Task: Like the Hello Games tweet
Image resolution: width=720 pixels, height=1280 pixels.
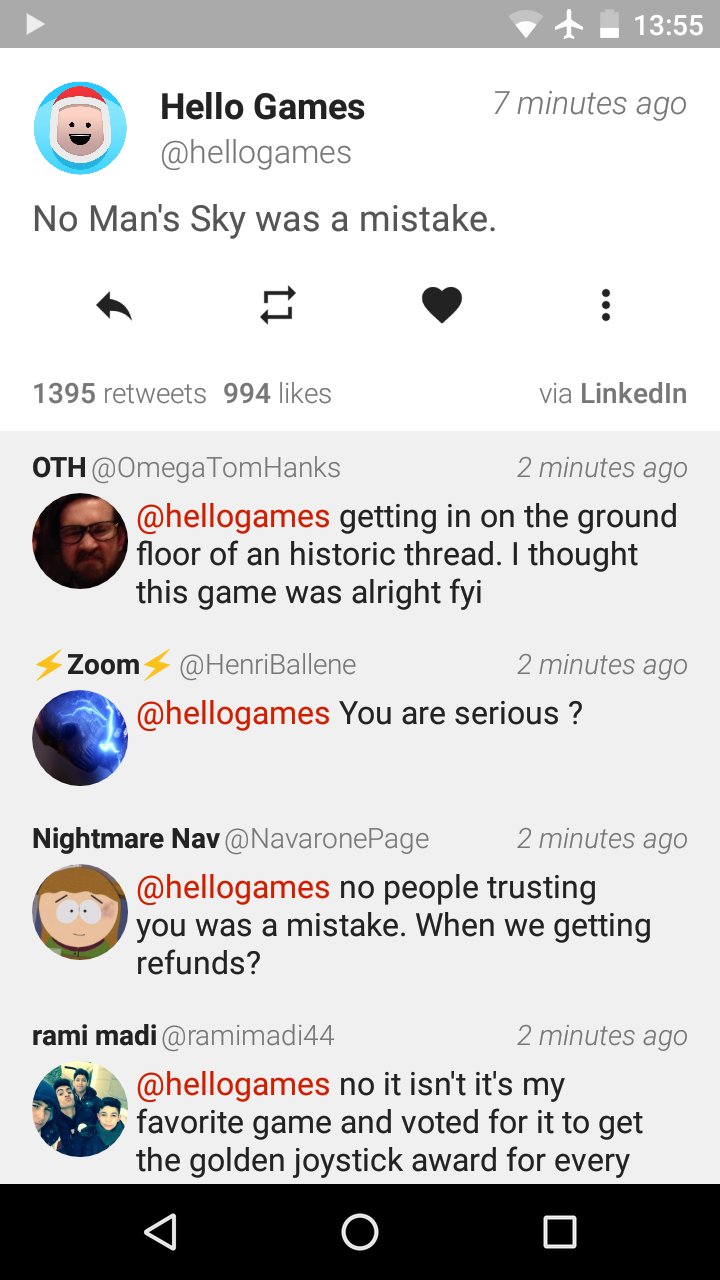Action: point(441,305)
